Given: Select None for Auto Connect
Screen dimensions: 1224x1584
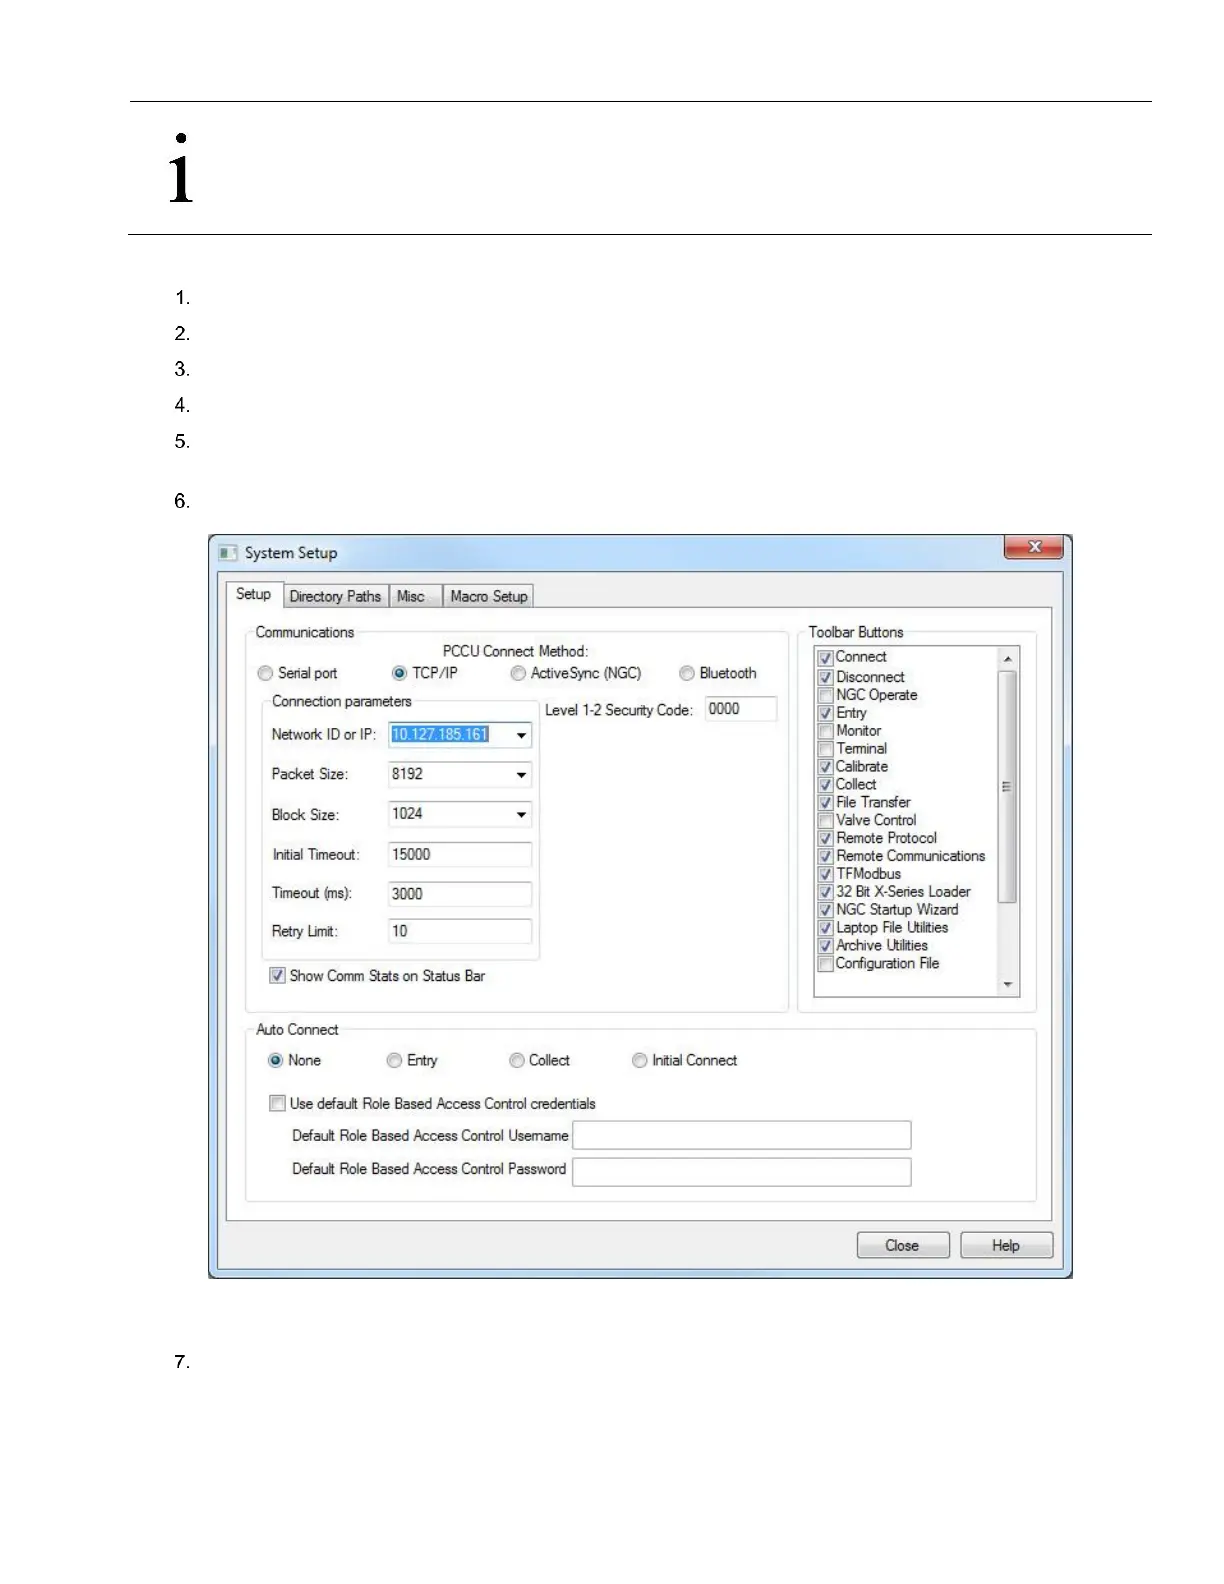Looking at the screenshot, I should 275,1061.
